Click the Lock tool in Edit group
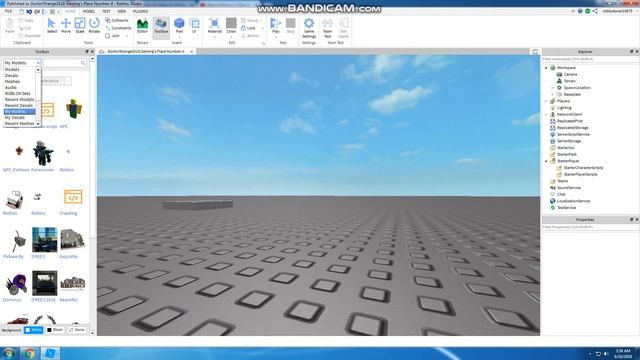 click(x=248, y=28)
